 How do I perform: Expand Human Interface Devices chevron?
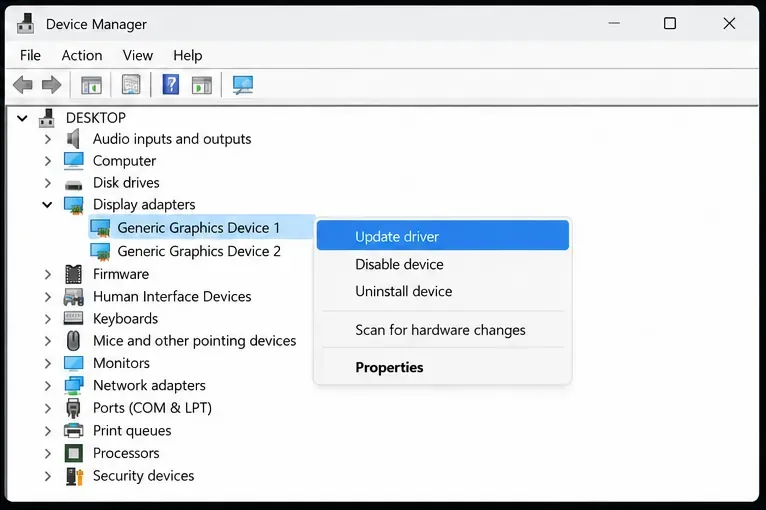pyautogui.click(x=47, y=297)
